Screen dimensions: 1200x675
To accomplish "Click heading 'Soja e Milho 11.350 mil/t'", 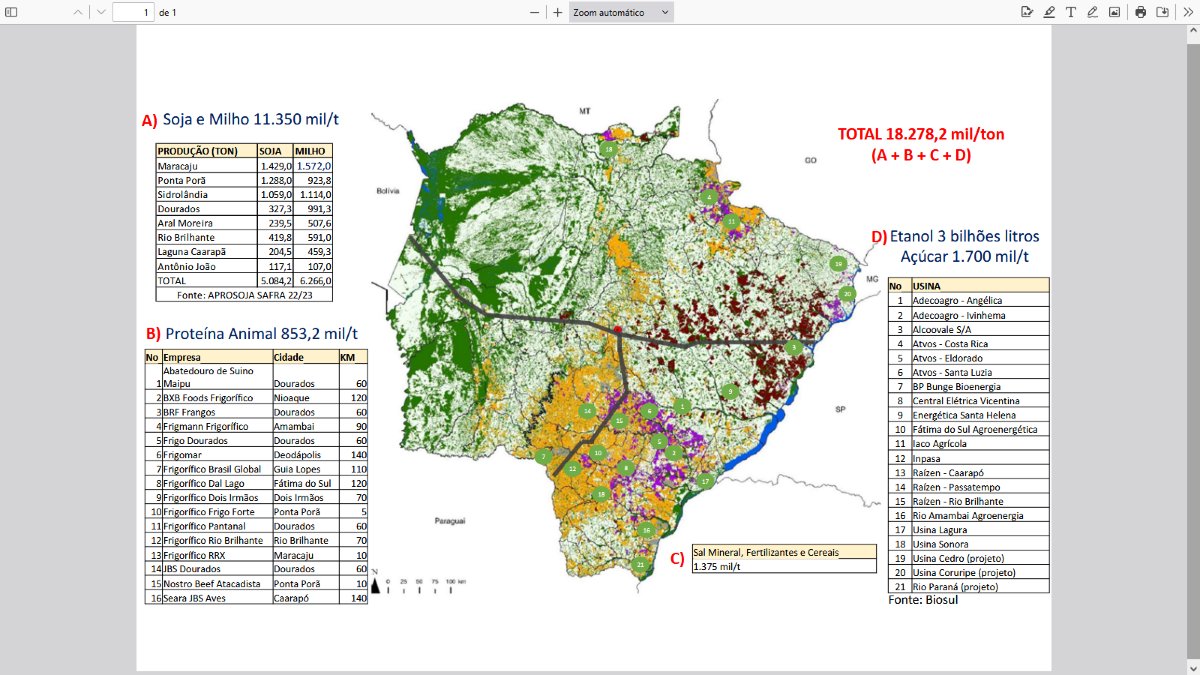I will [251, 119].
